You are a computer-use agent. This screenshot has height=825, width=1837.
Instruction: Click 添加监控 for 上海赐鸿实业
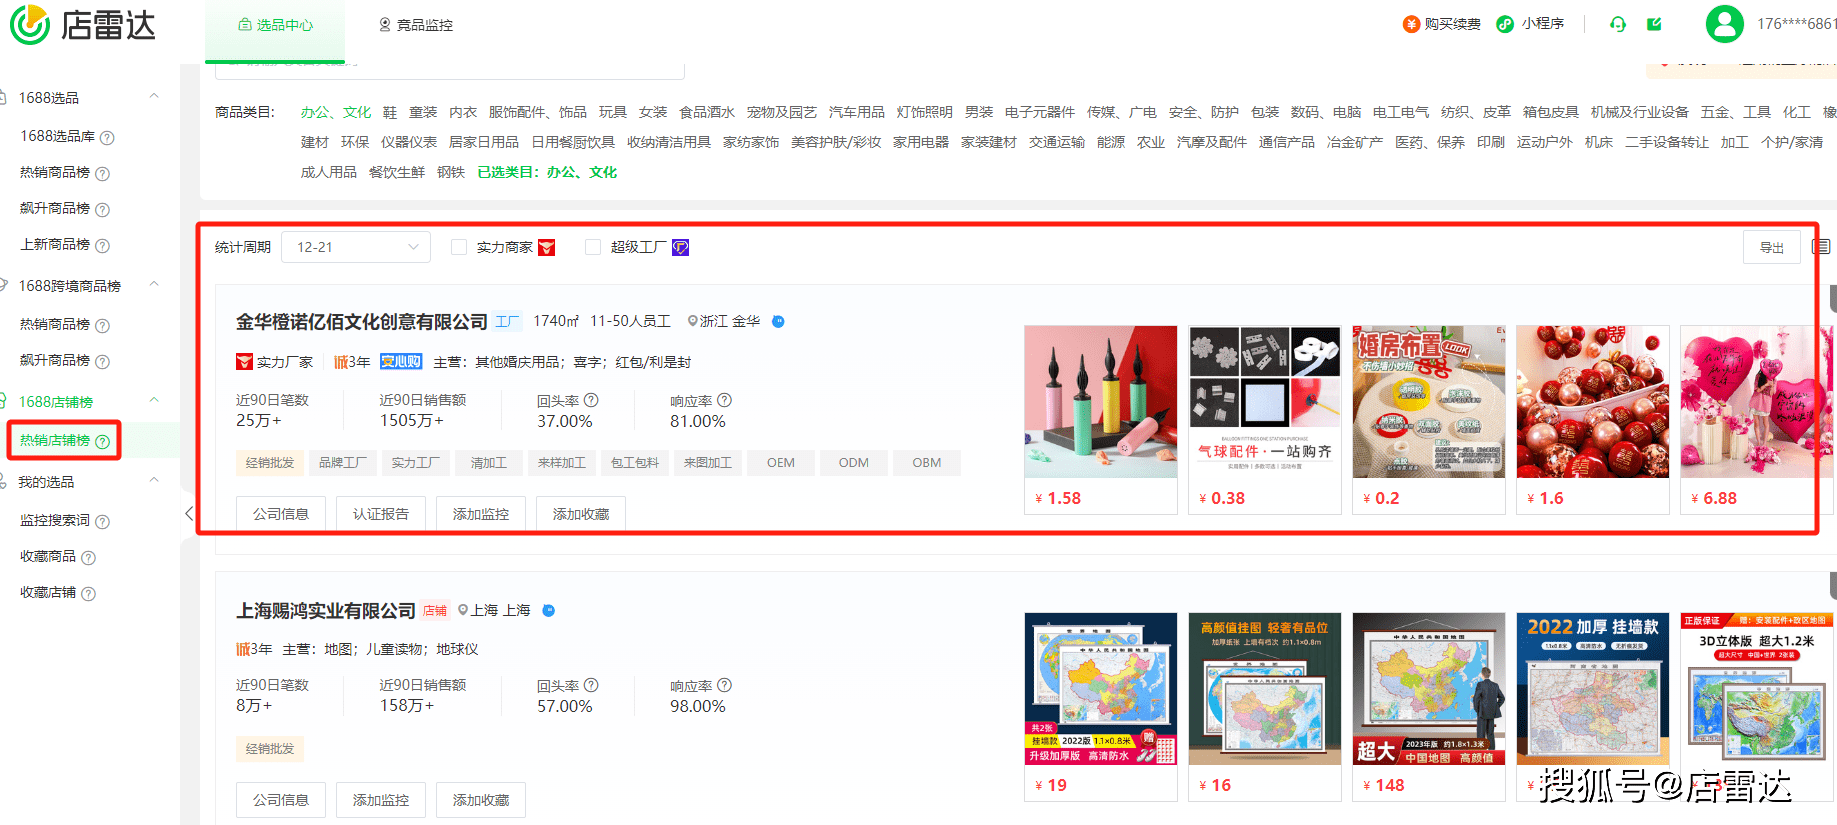click(x=381, y=800)
